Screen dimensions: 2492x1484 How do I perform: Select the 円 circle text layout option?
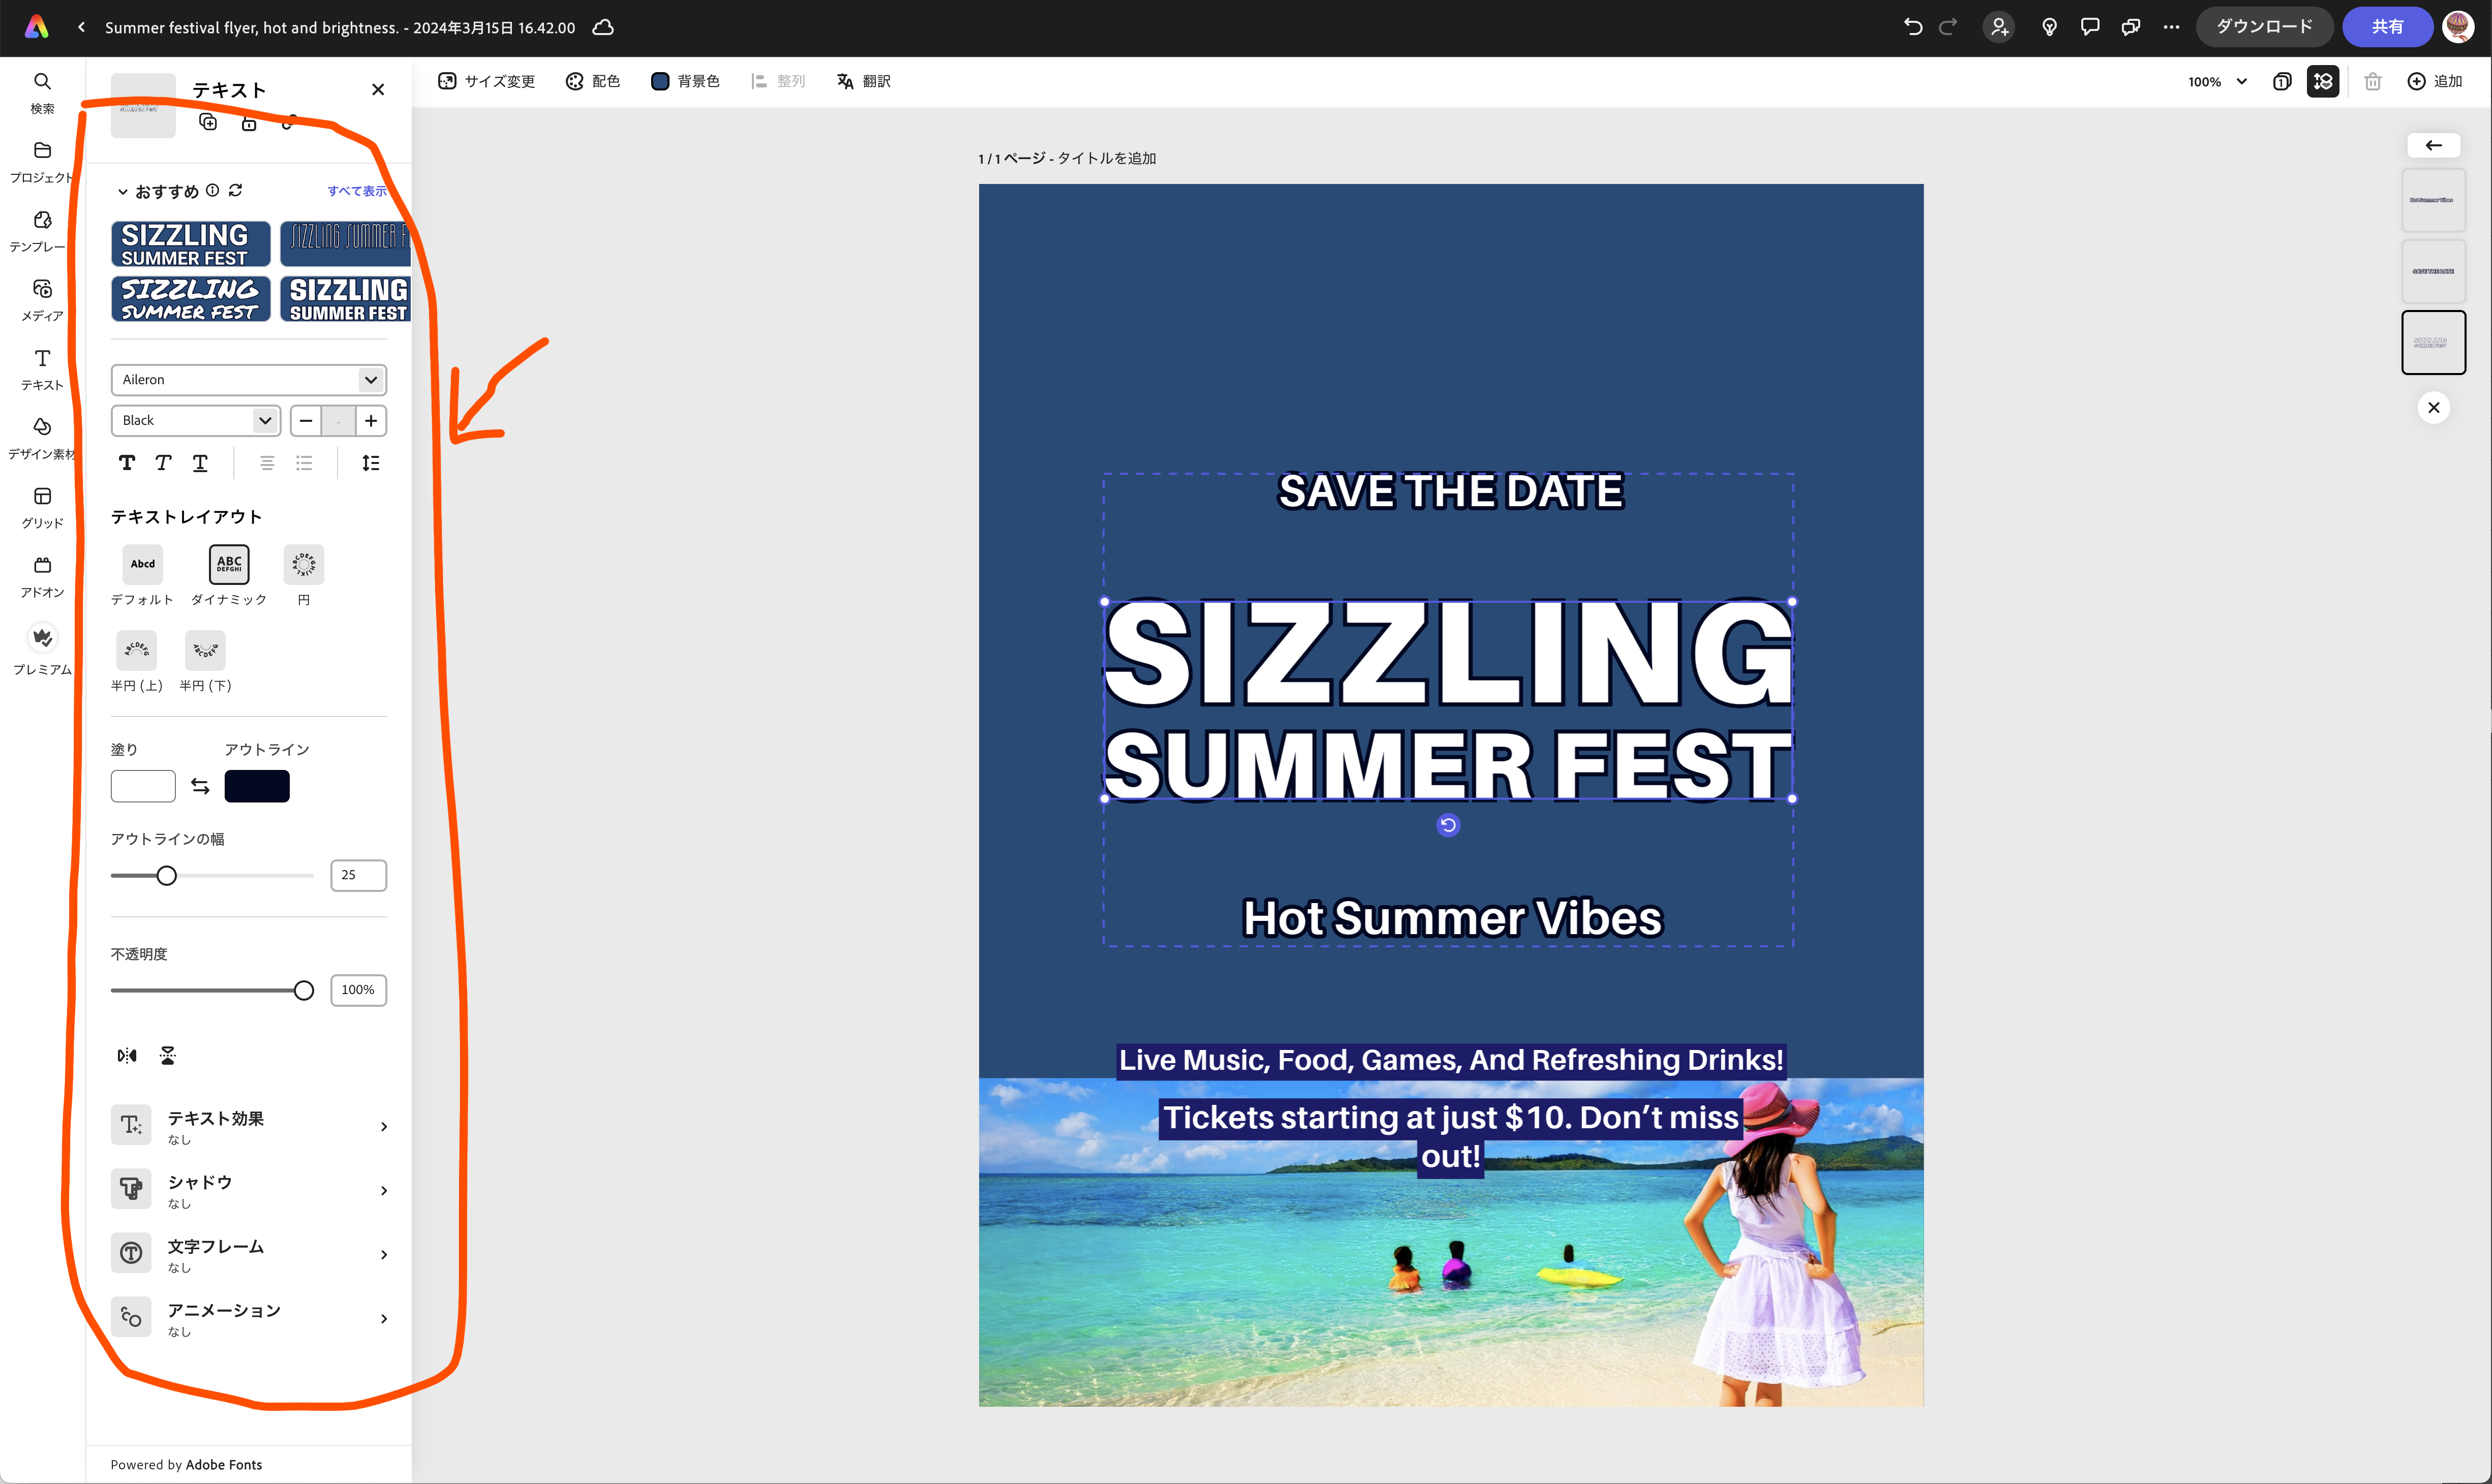(x=303, y=565)
